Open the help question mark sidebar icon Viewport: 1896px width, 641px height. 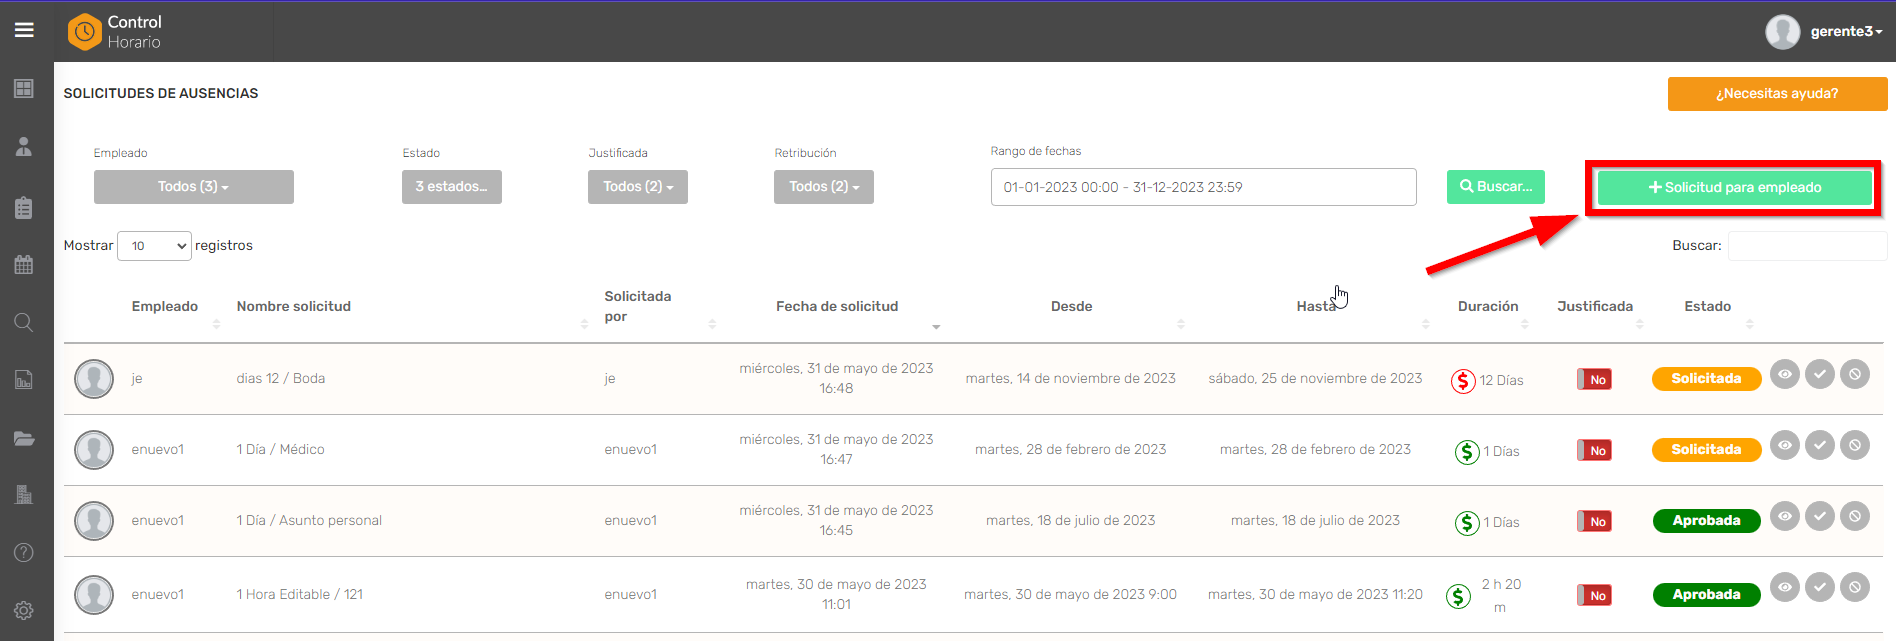click(24, 552)
